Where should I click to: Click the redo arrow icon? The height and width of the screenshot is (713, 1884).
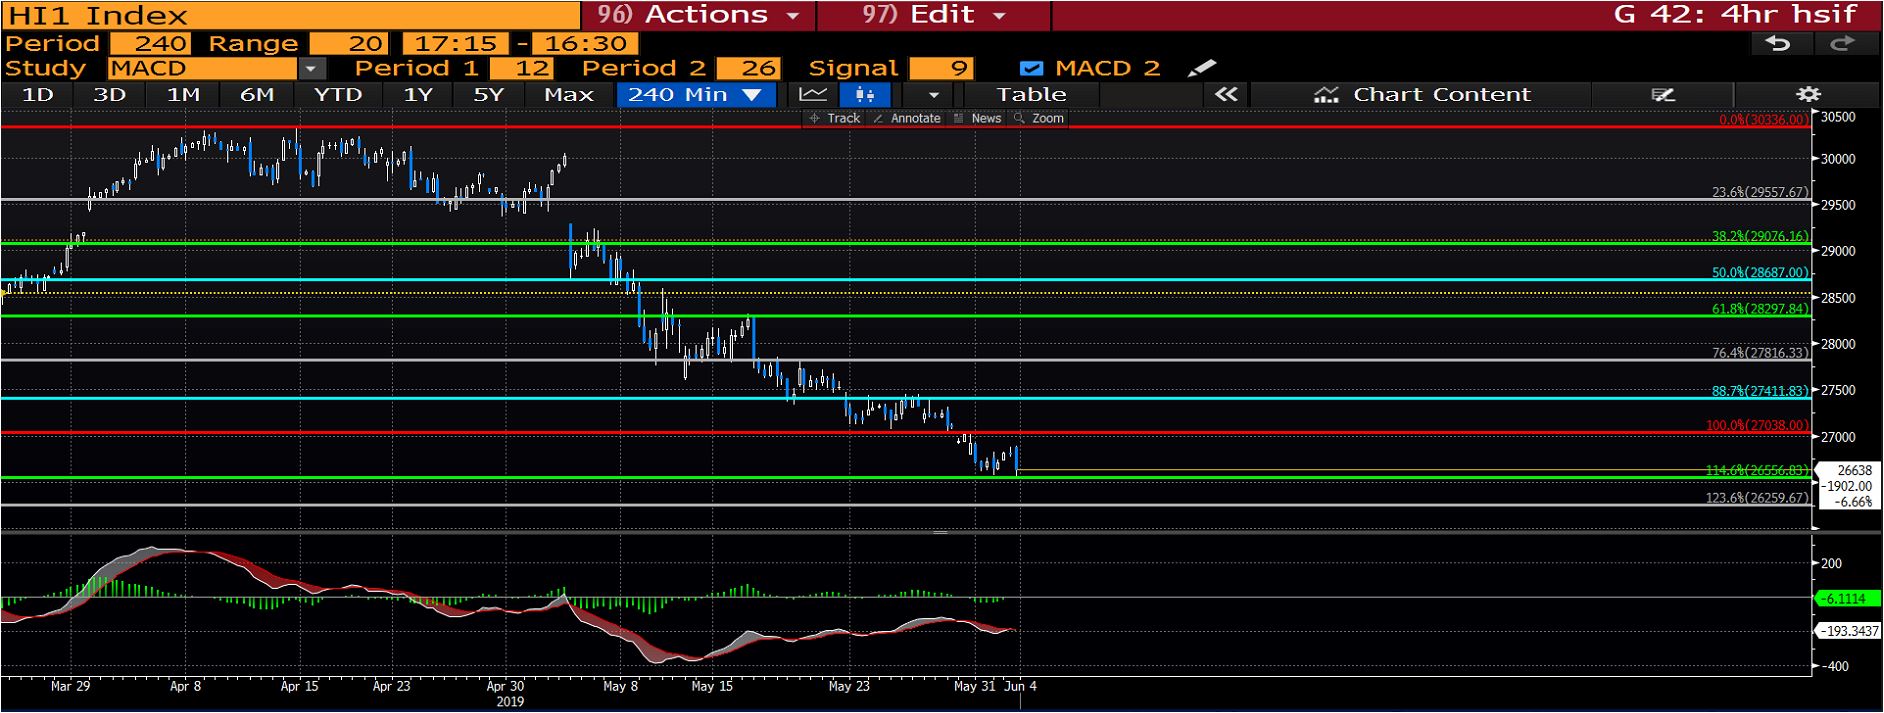coord(1842,44)
